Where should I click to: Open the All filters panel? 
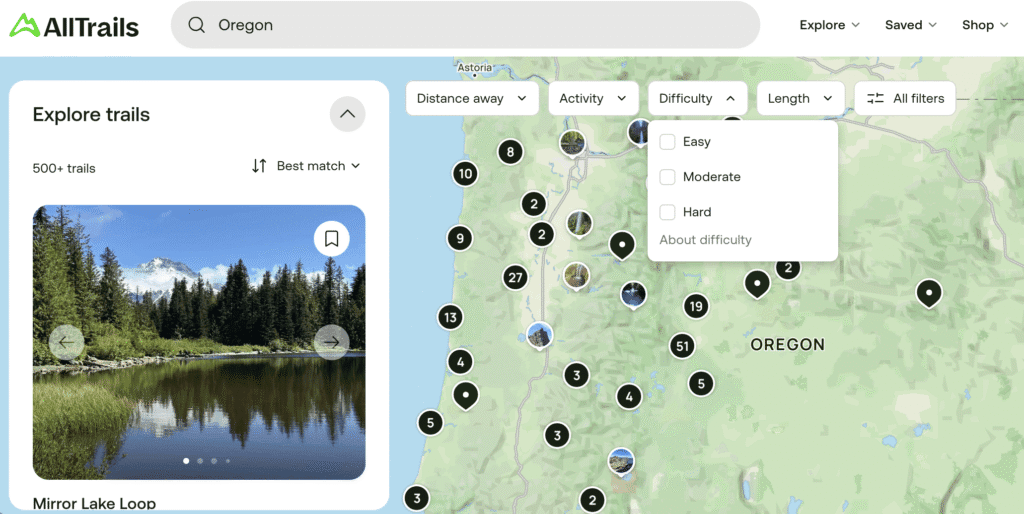905,99
